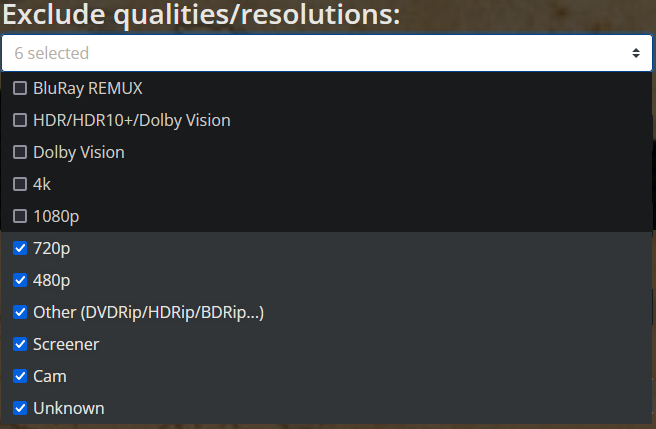Tick the 1080p checkbox

(x=20, y=216)
